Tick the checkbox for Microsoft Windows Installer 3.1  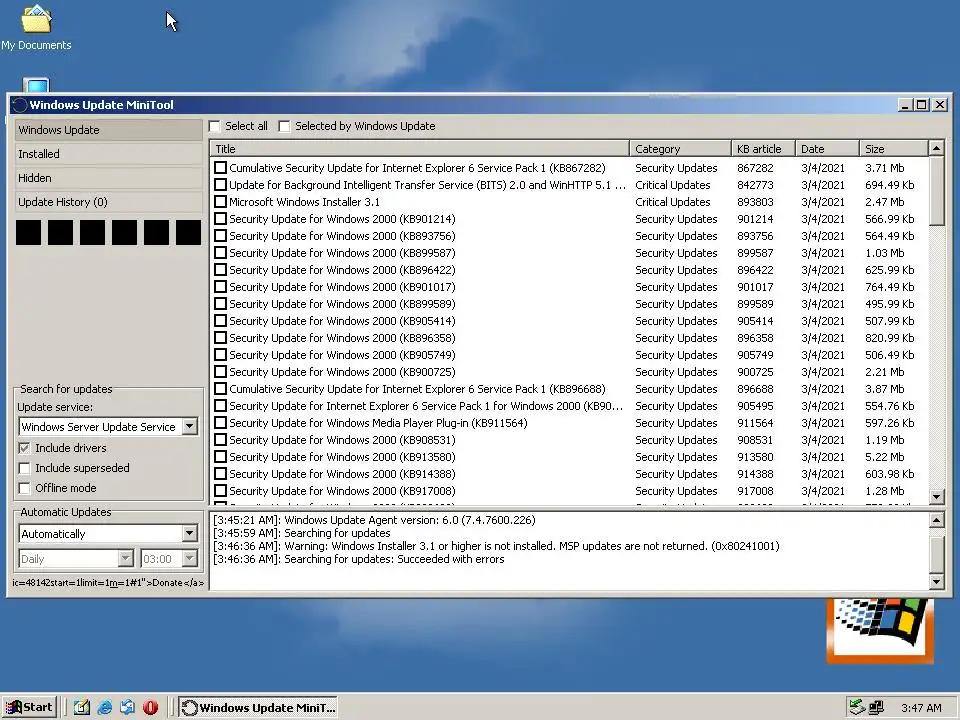[x=220, y=201]
